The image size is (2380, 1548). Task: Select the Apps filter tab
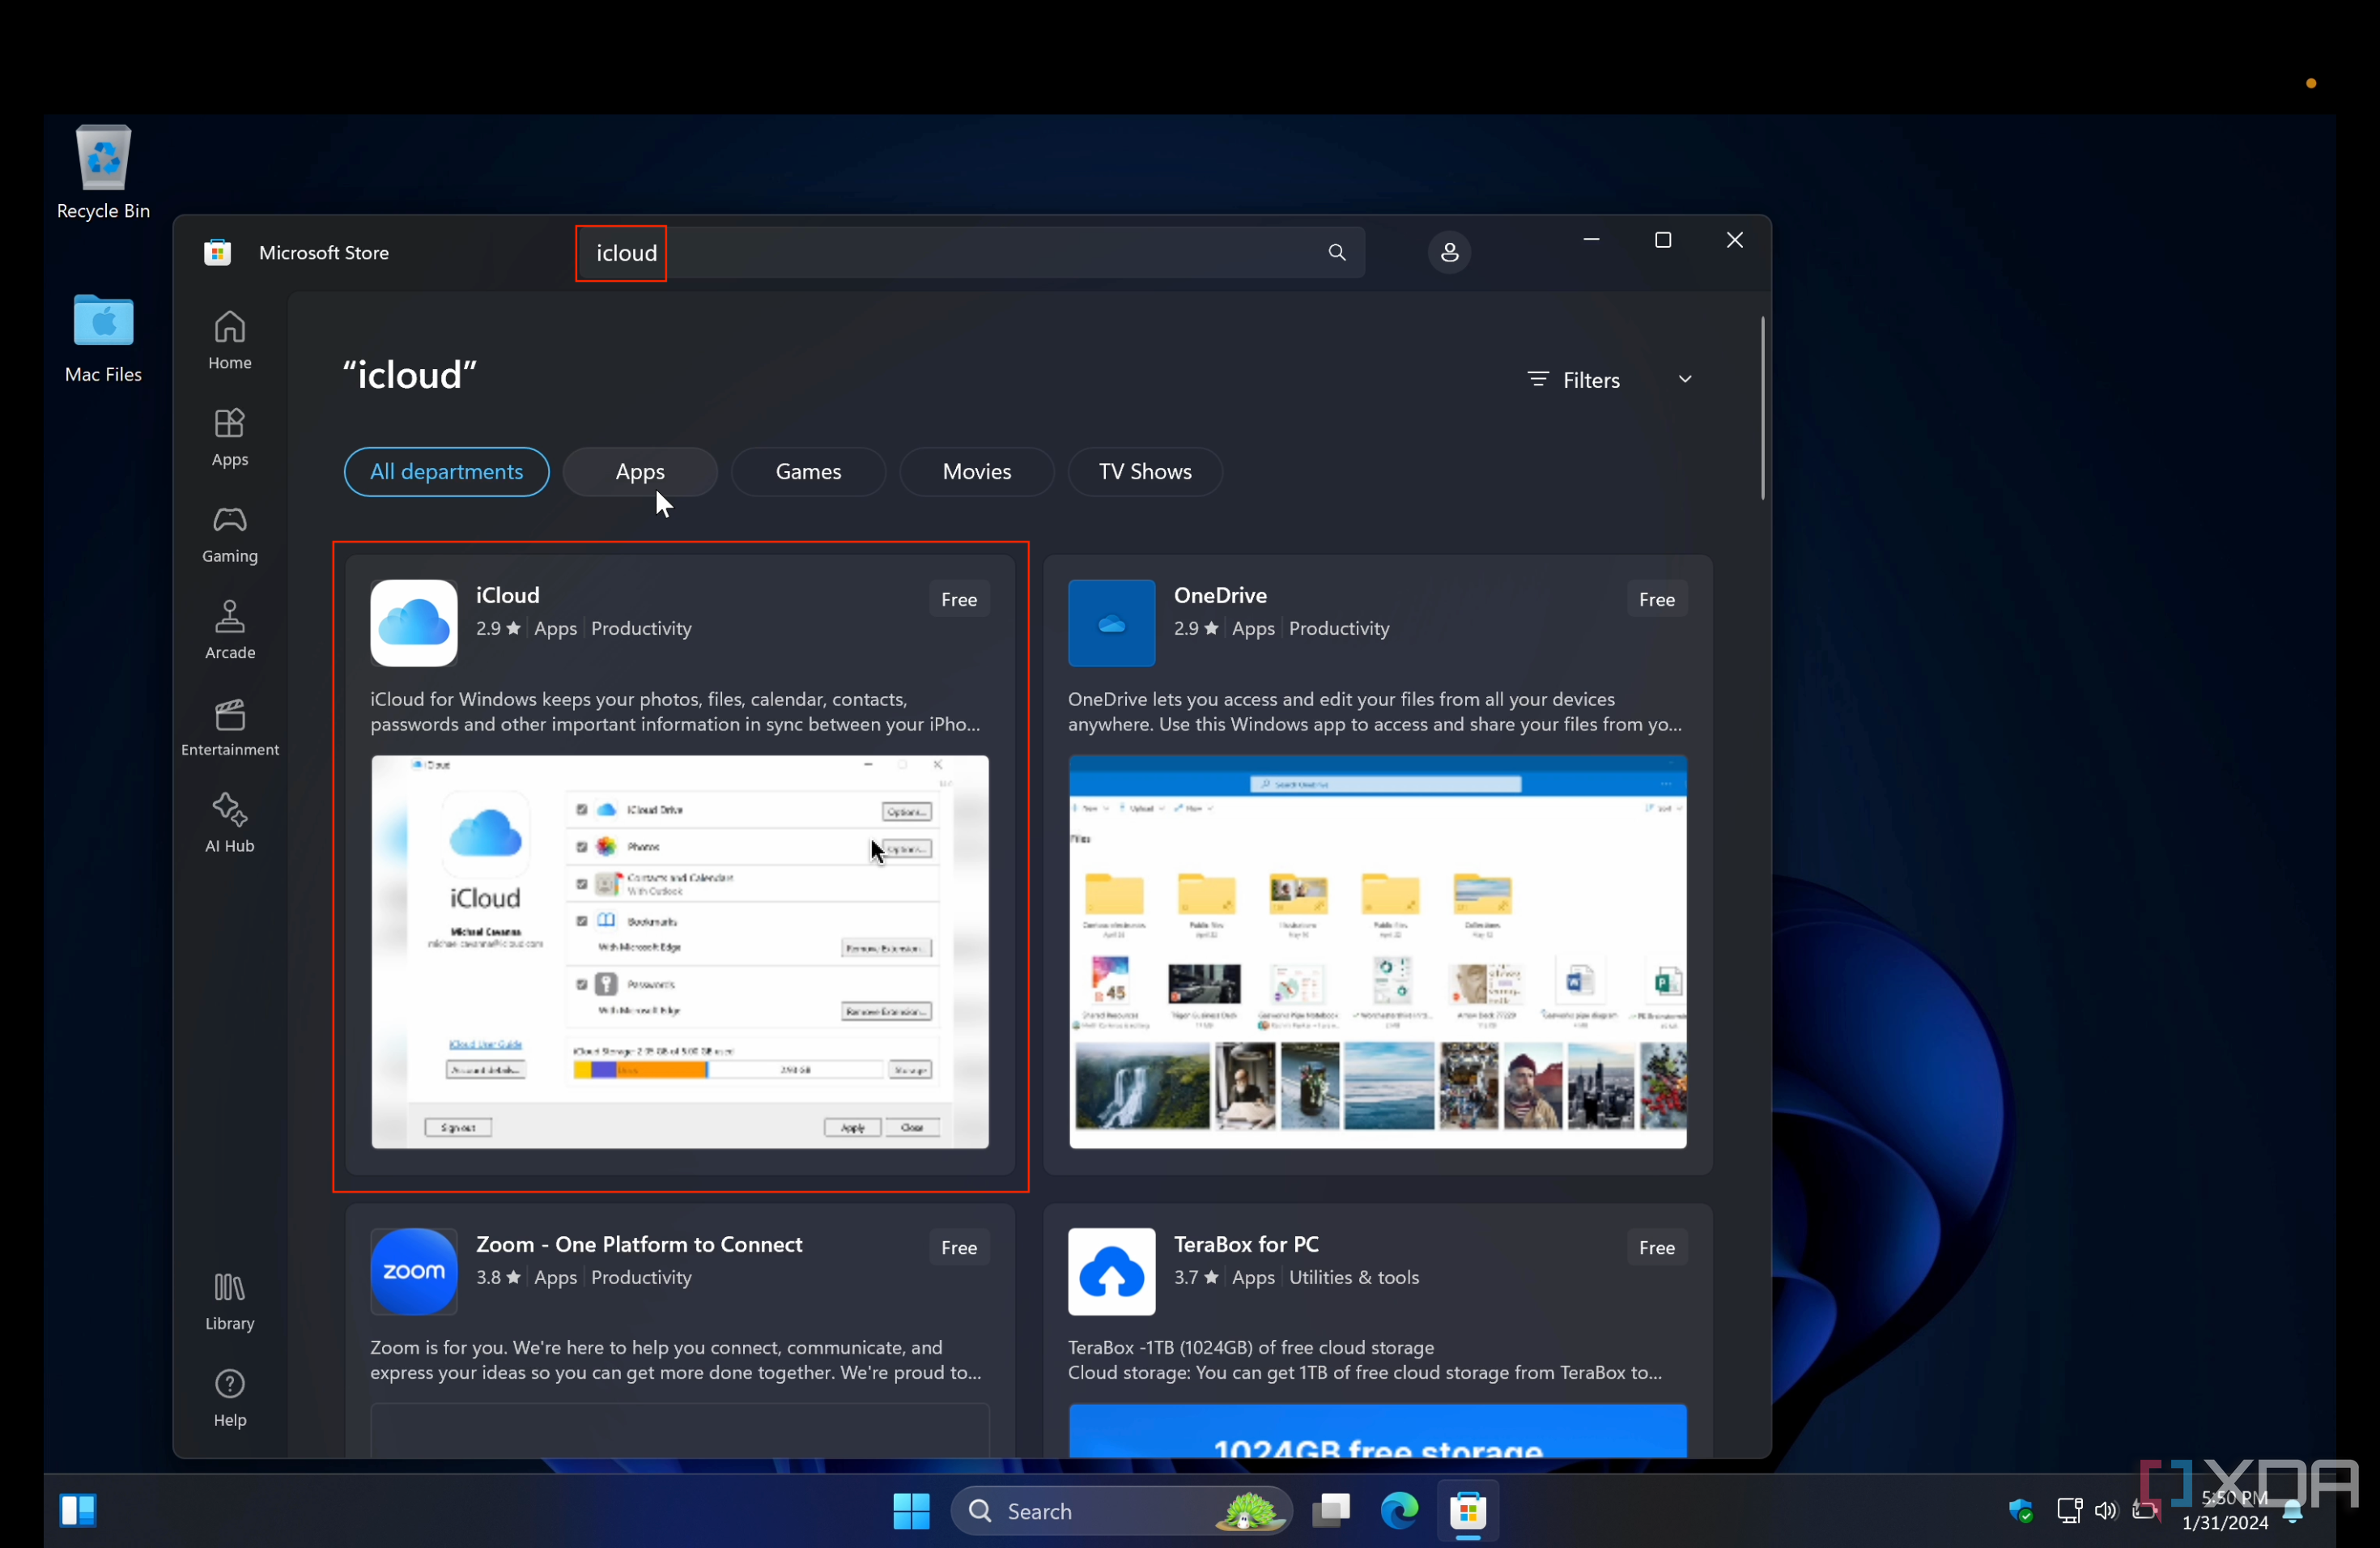[640, 470]
